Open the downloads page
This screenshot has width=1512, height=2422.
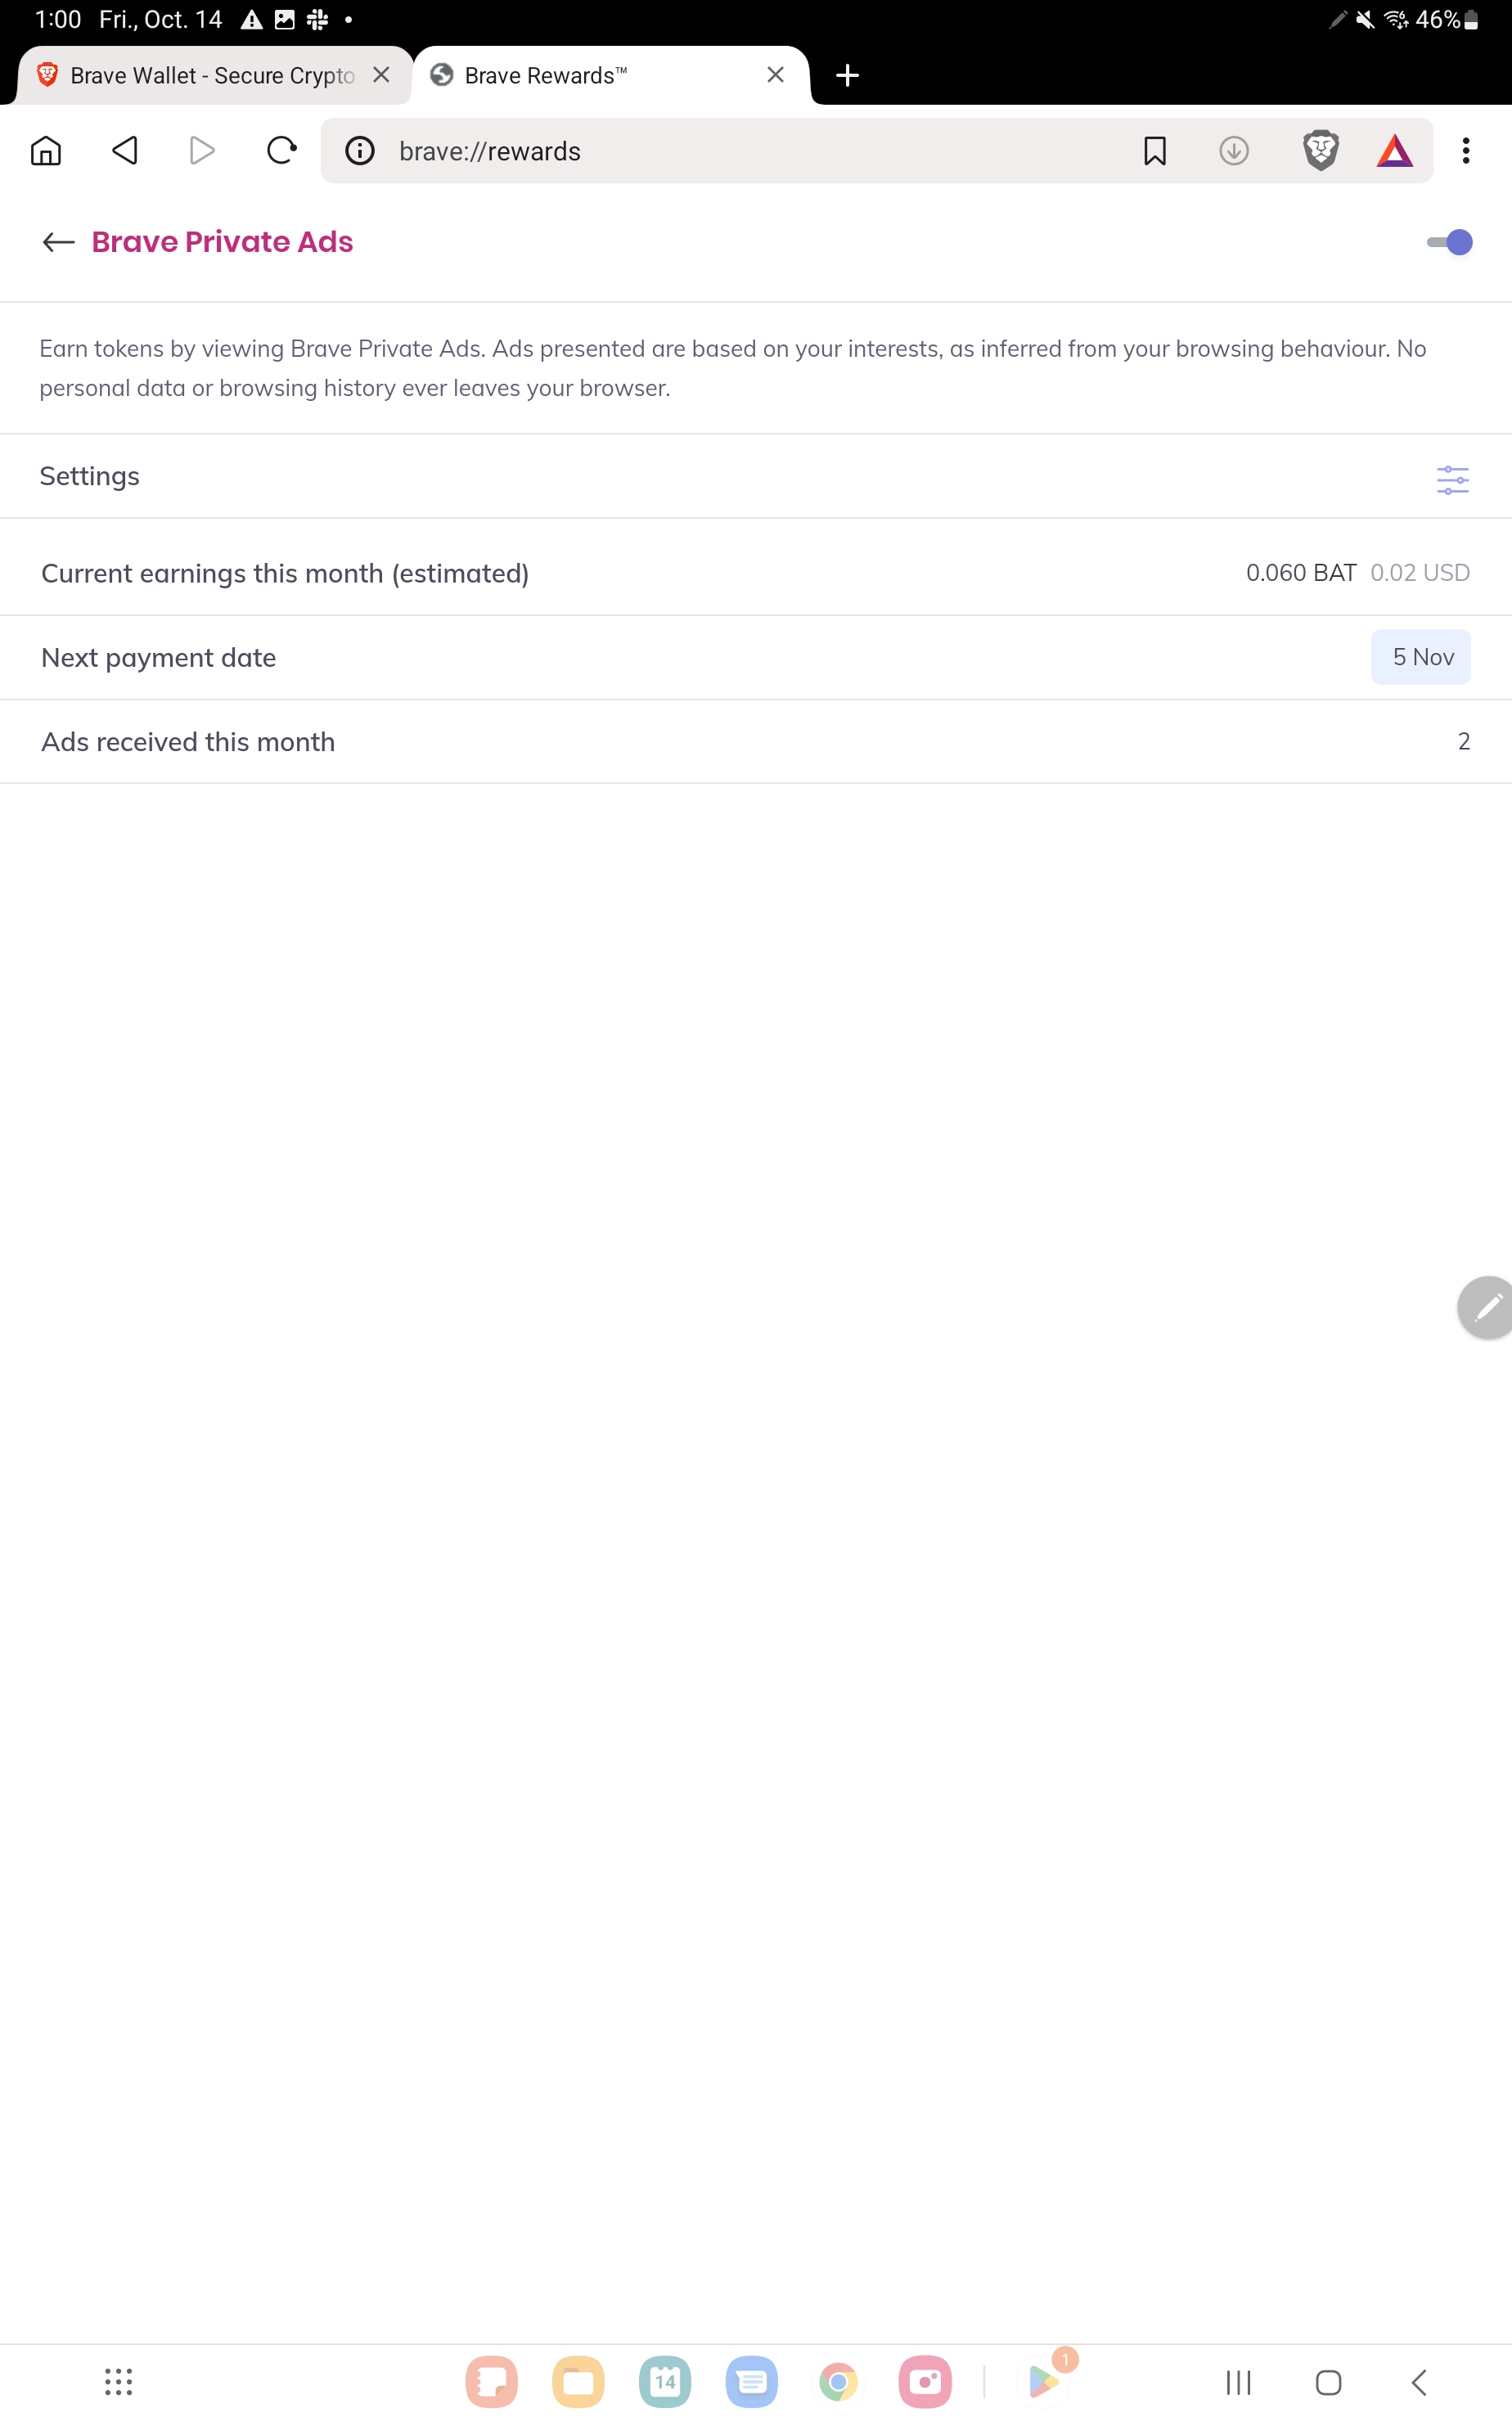(1234, 151)
